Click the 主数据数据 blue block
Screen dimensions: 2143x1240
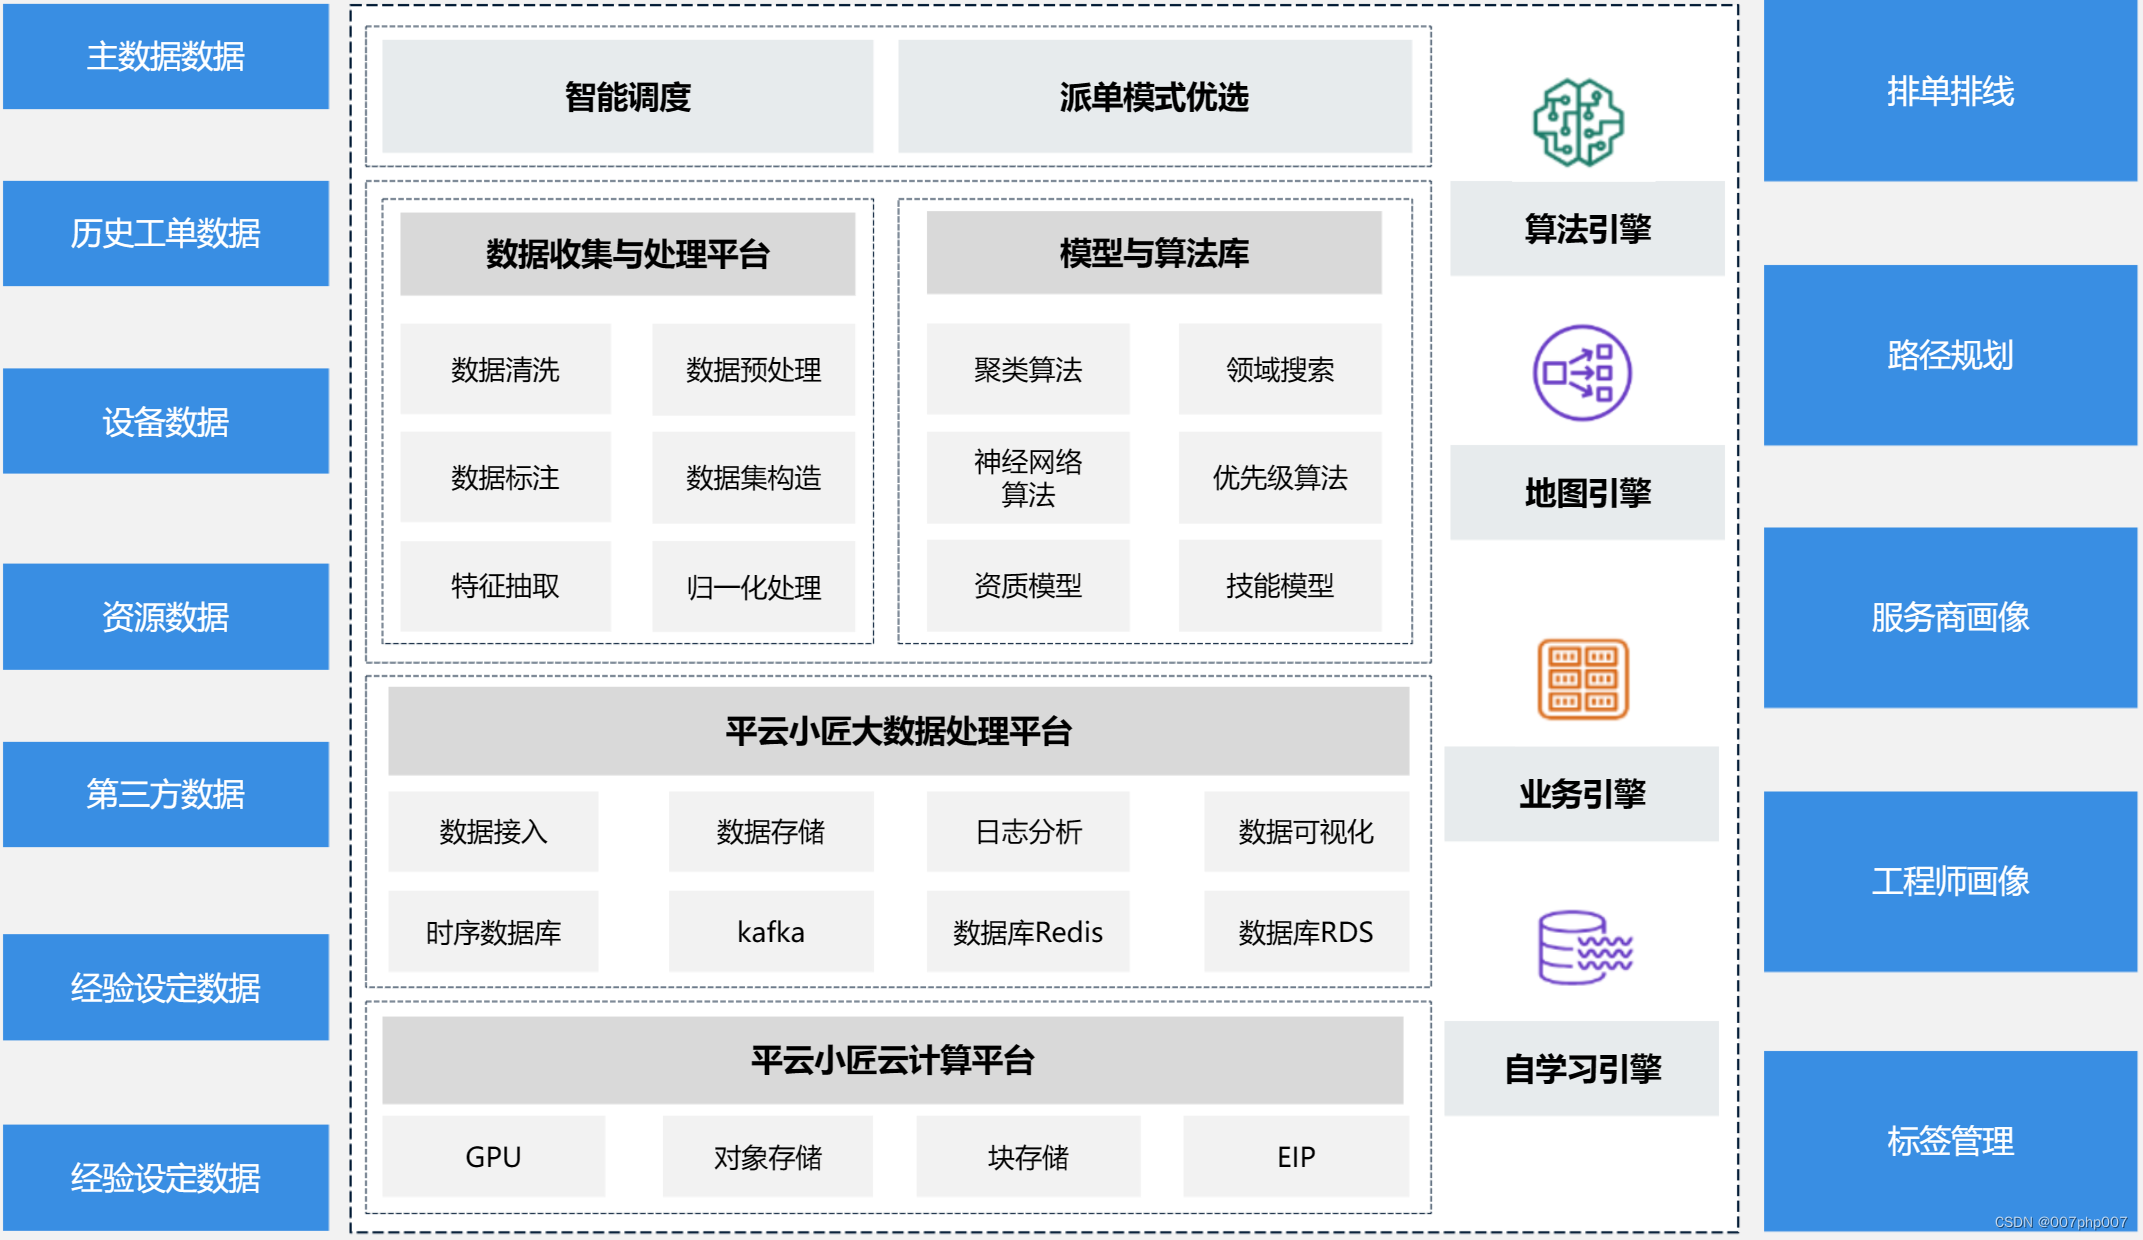click(166, 56)
